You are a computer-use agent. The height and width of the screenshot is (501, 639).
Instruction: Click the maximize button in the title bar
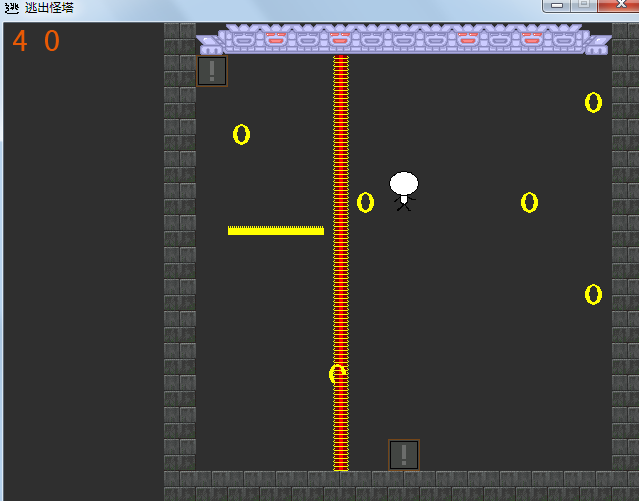[584, 5]
